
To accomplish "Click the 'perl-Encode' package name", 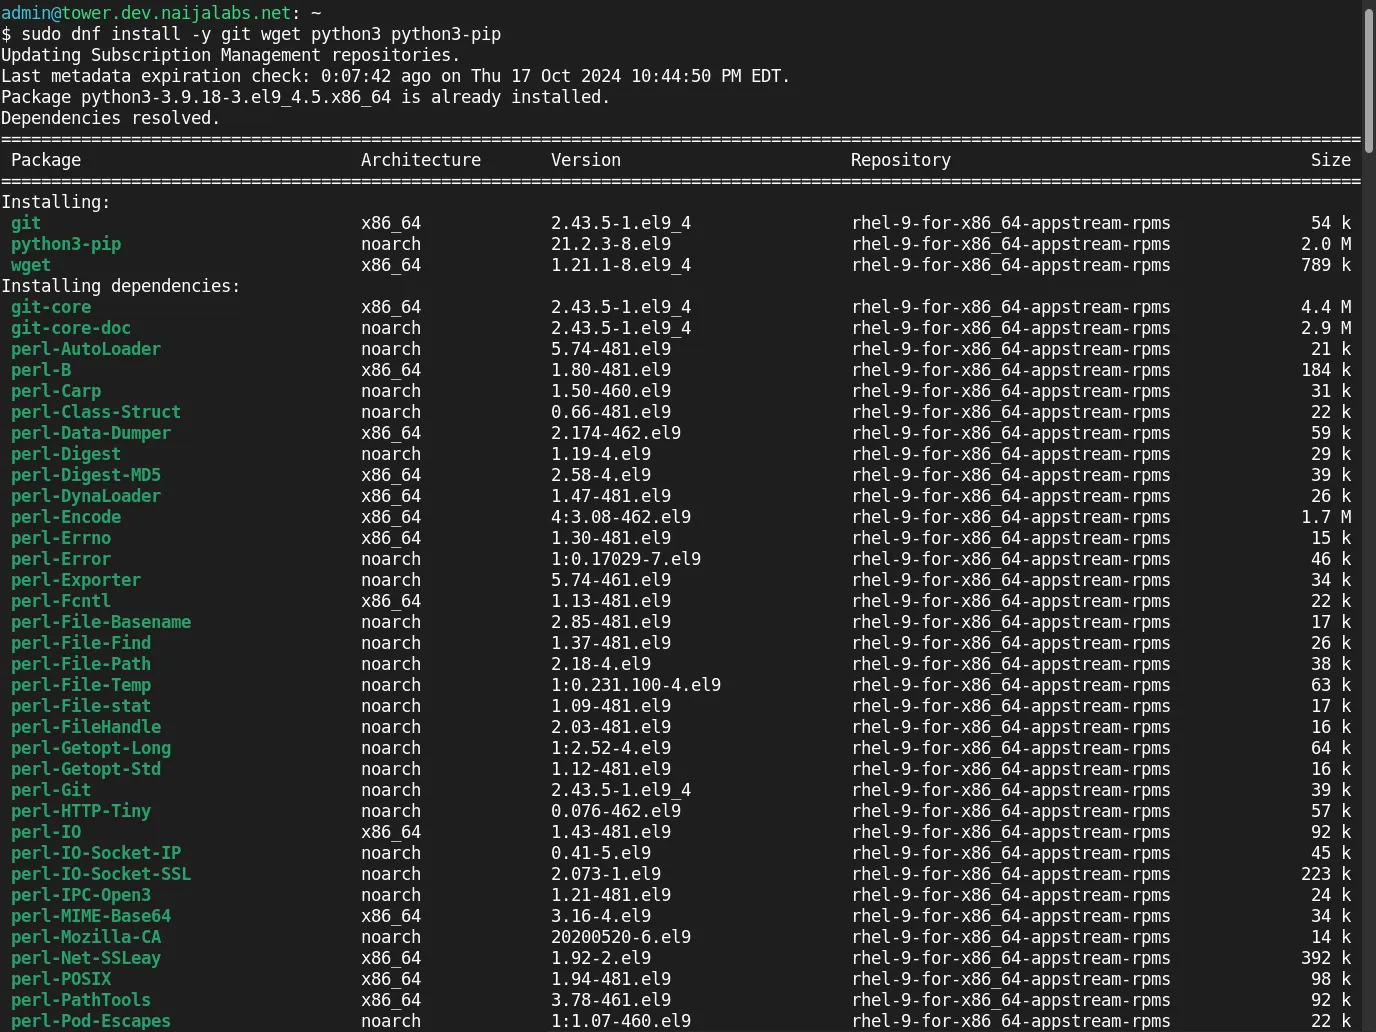I will (x=66, y=517).
